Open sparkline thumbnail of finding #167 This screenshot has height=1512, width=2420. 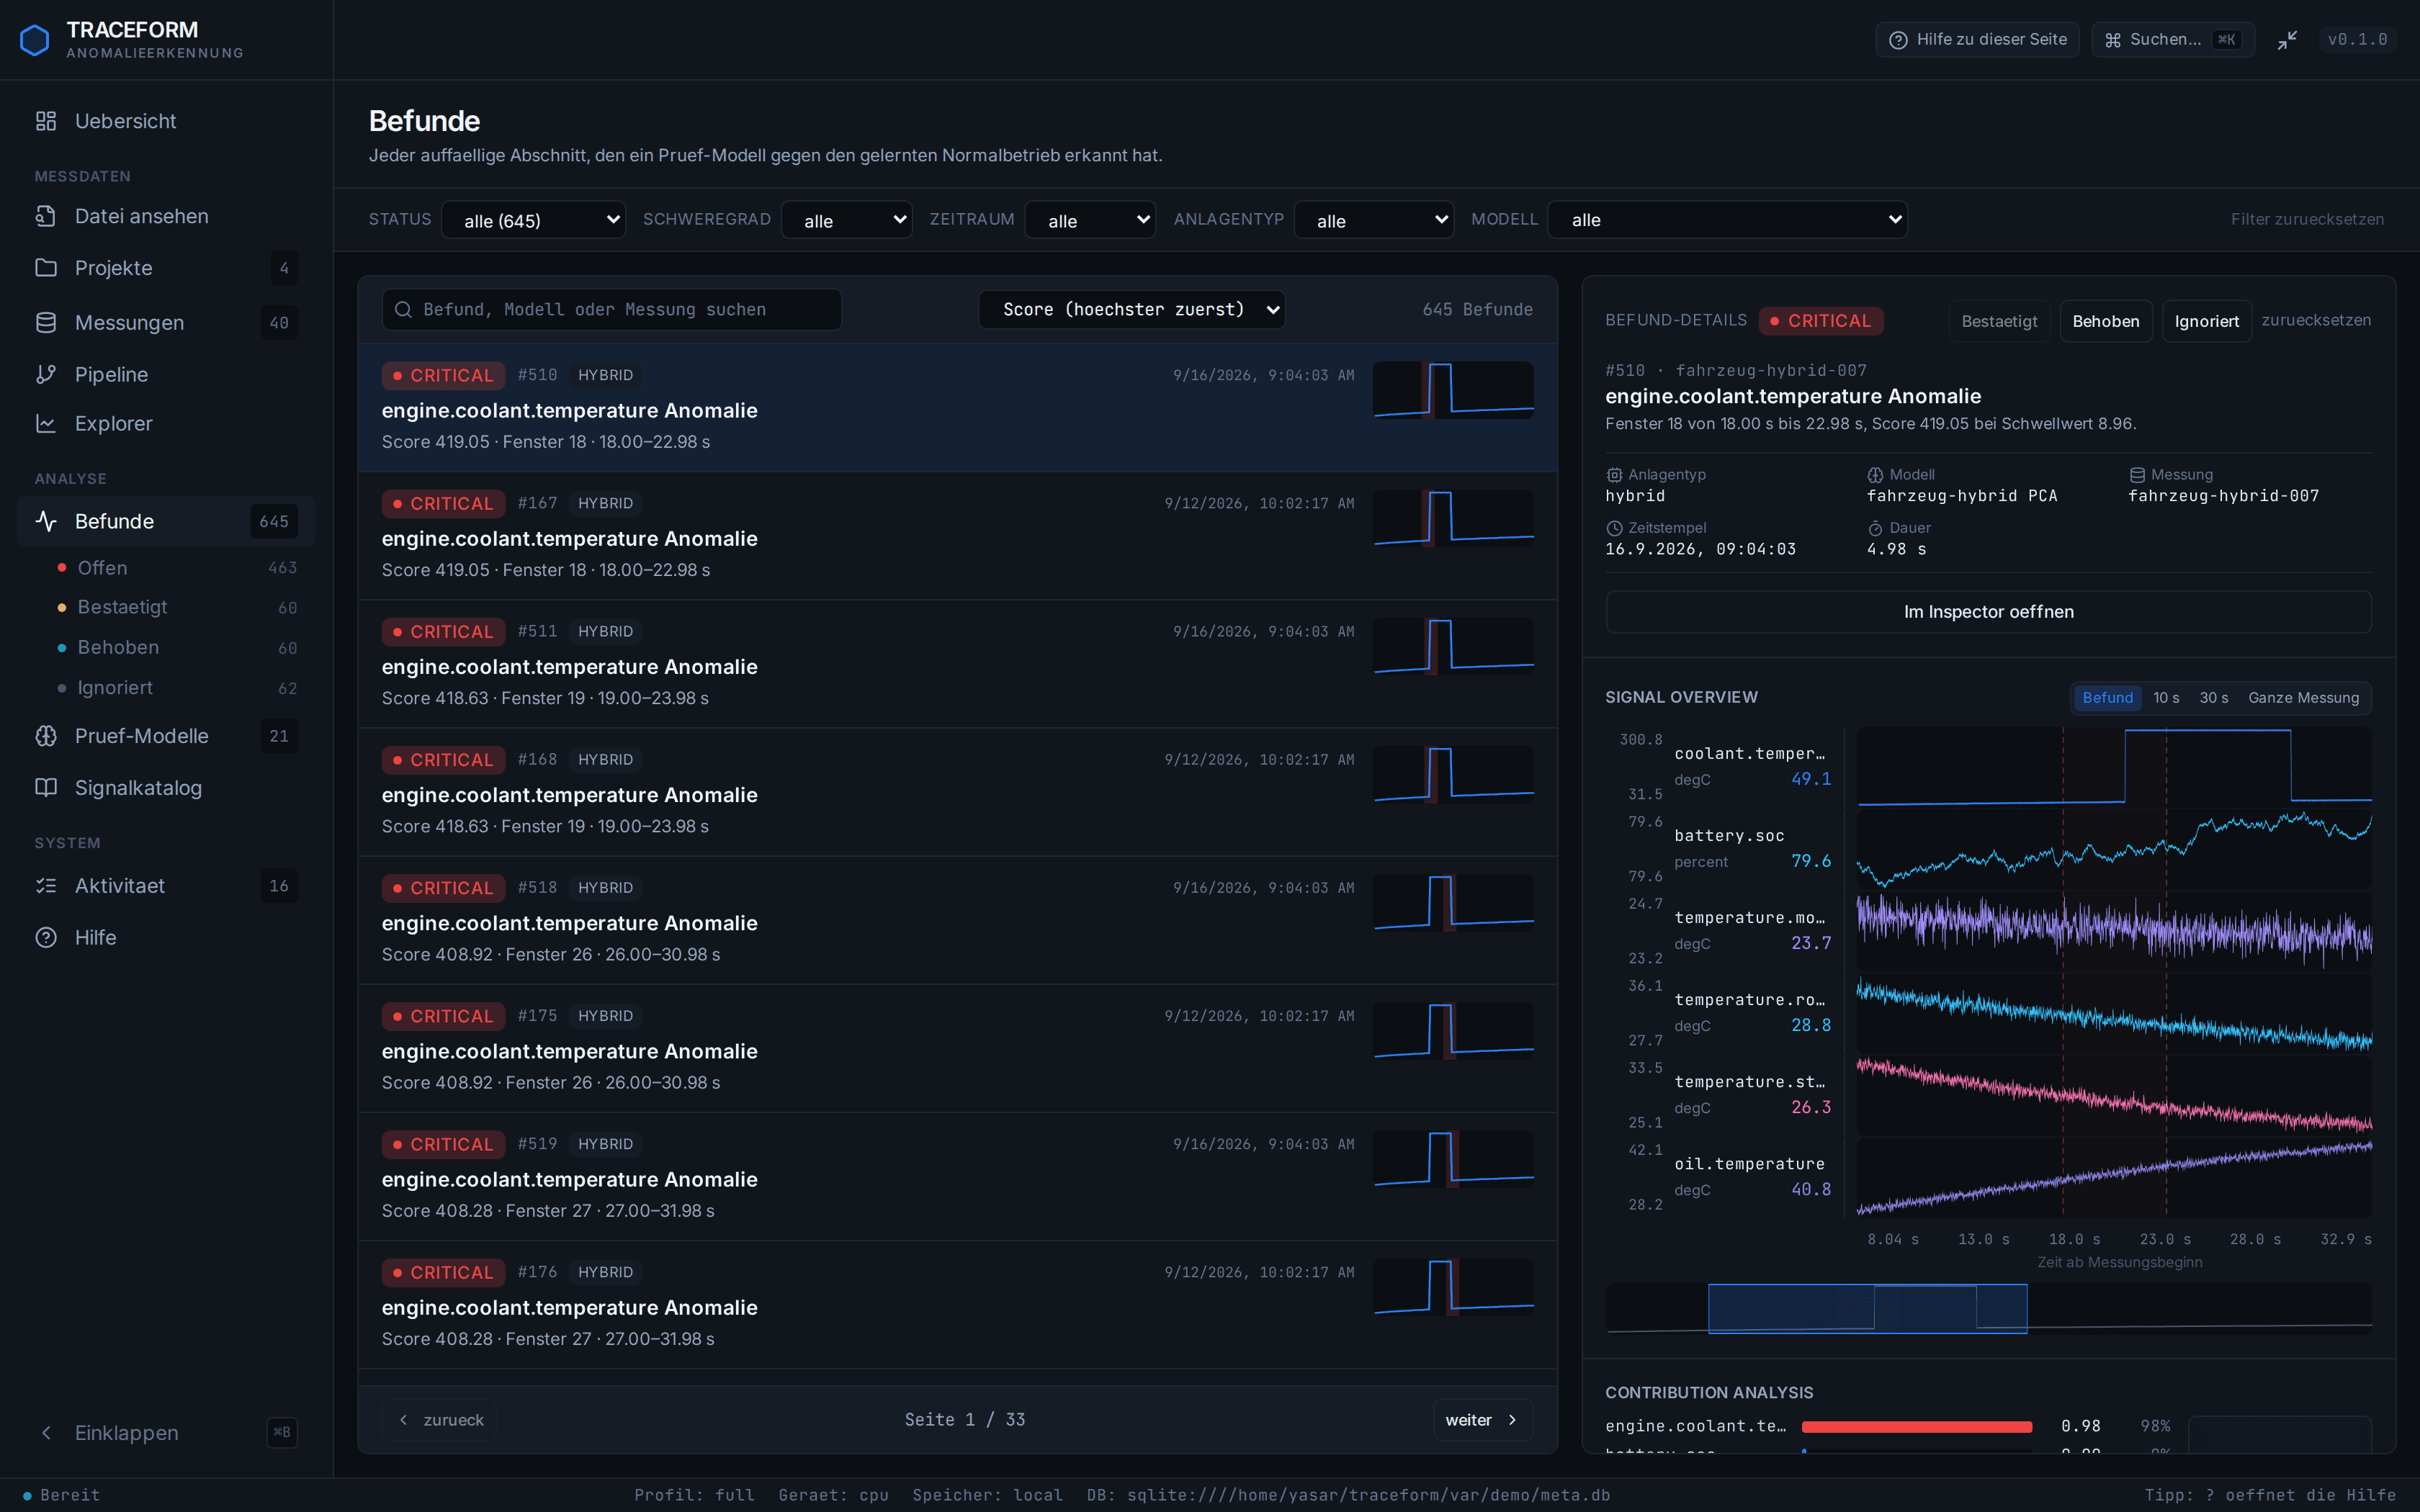tap(1453, 518)
